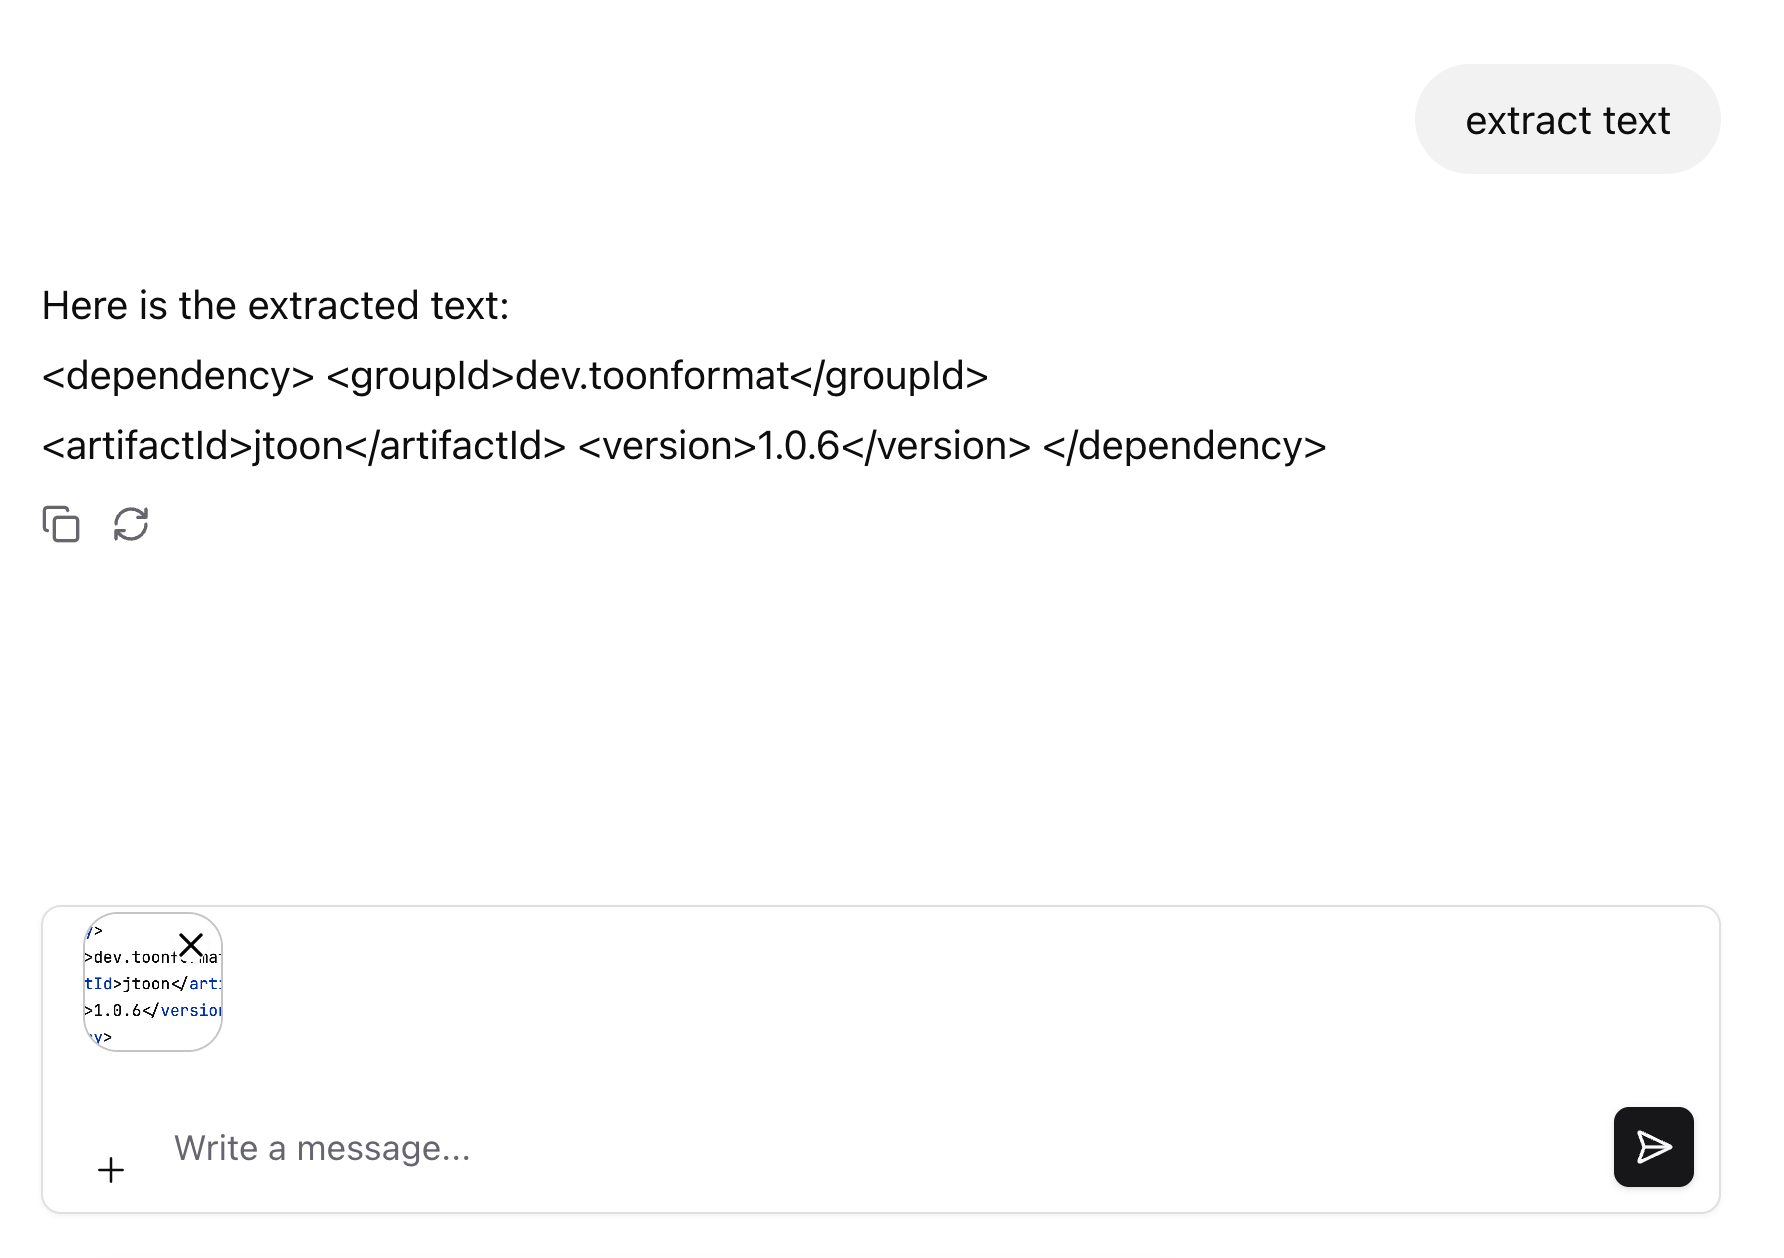This screenshot has width=1784, height=1258.
Task: Click the opening <groupId> tag text
Action: 420,376
